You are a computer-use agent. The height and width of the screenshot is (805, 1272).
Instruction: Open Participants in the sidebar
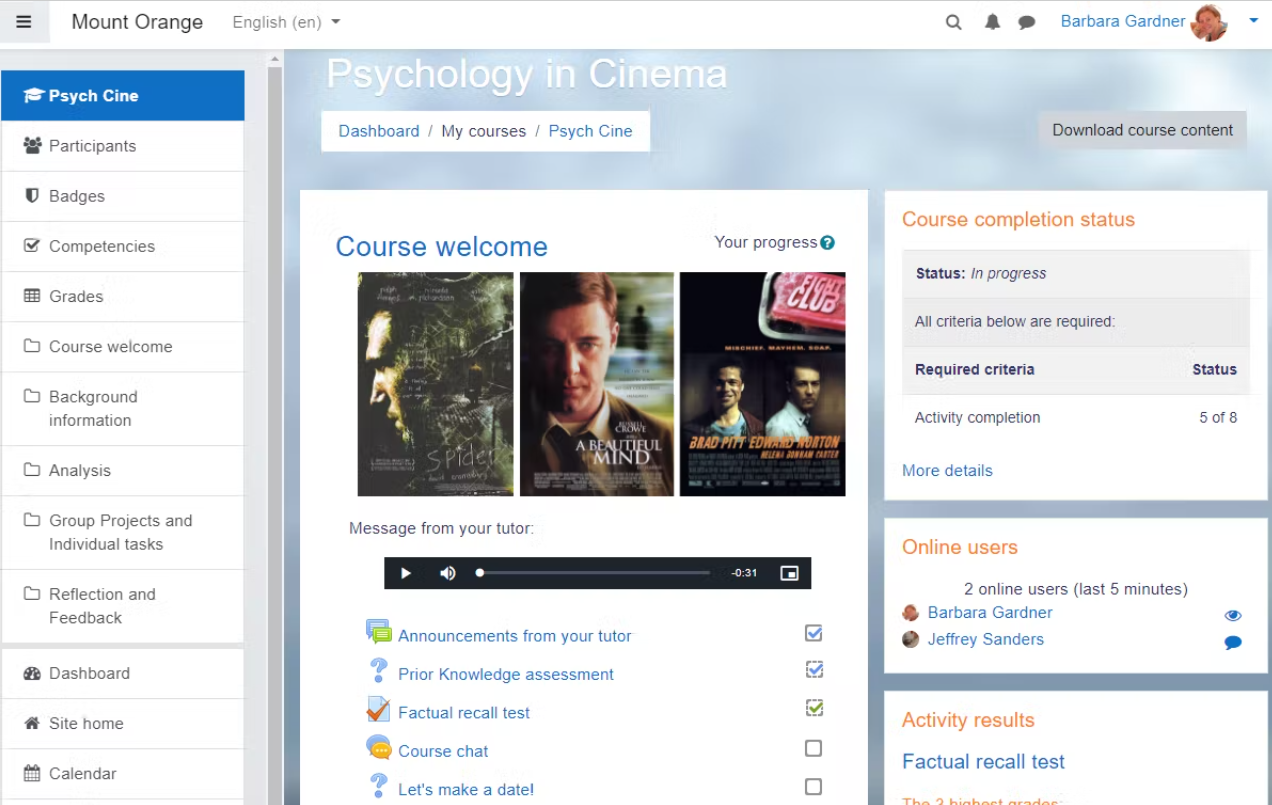tap(123, 146)
